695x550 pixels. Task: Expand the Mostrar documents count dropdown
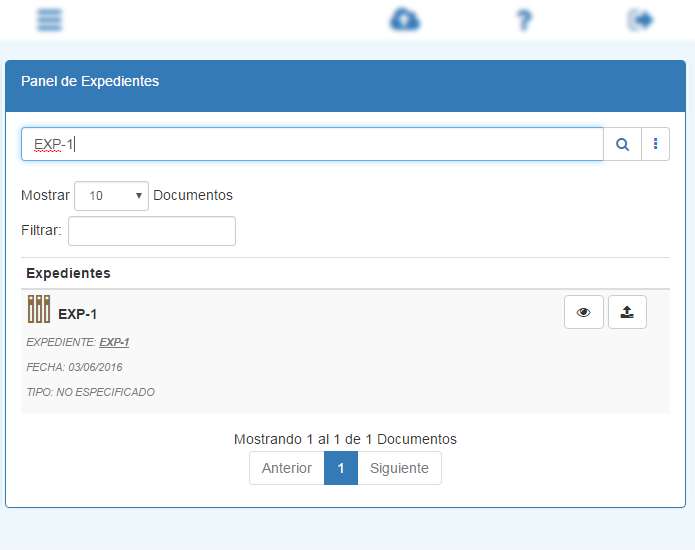(111, 196)
